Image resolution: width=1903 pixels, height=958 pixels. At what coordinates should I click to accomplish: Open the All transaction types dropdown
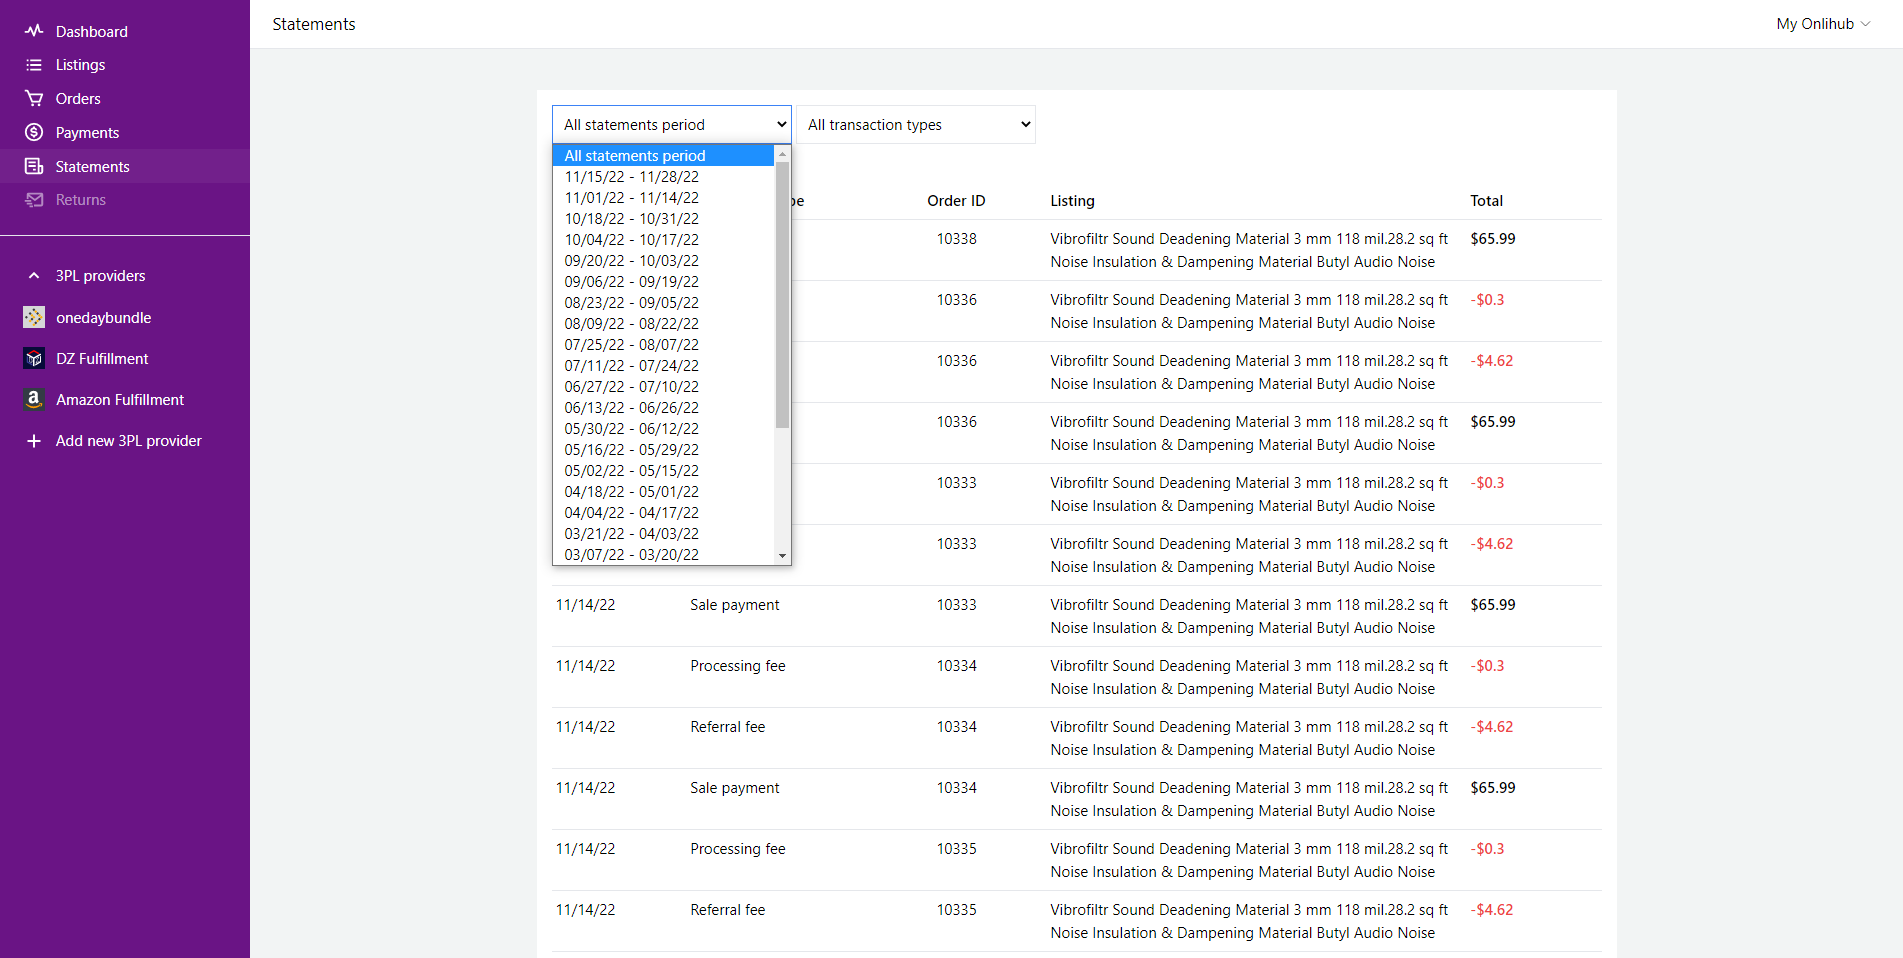(916, 125)
